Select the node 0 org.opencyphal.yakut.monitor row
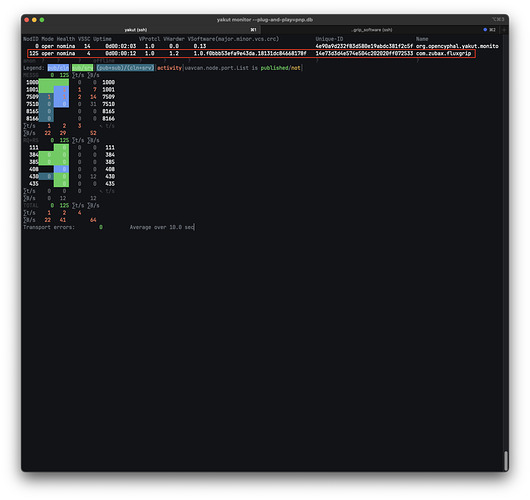 pos(261,46)
